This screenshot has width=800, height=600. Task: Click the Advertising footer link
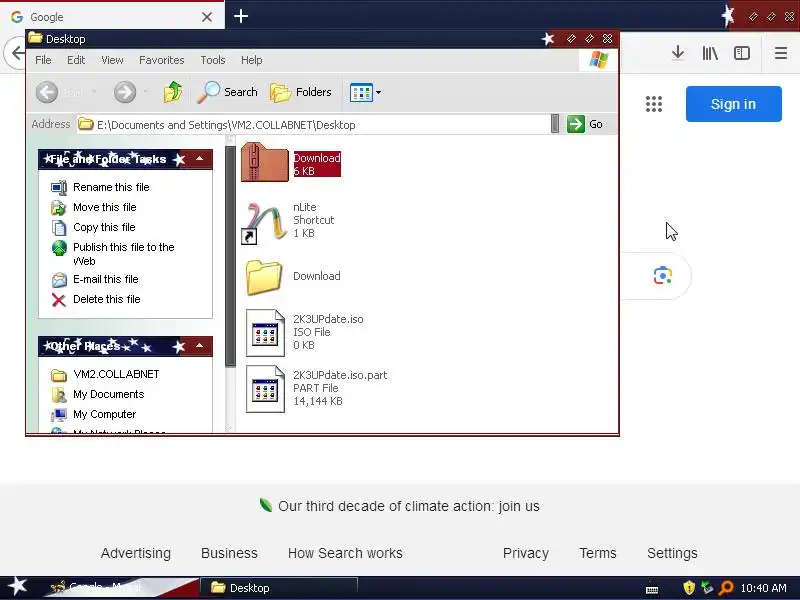tap(136, 553)
